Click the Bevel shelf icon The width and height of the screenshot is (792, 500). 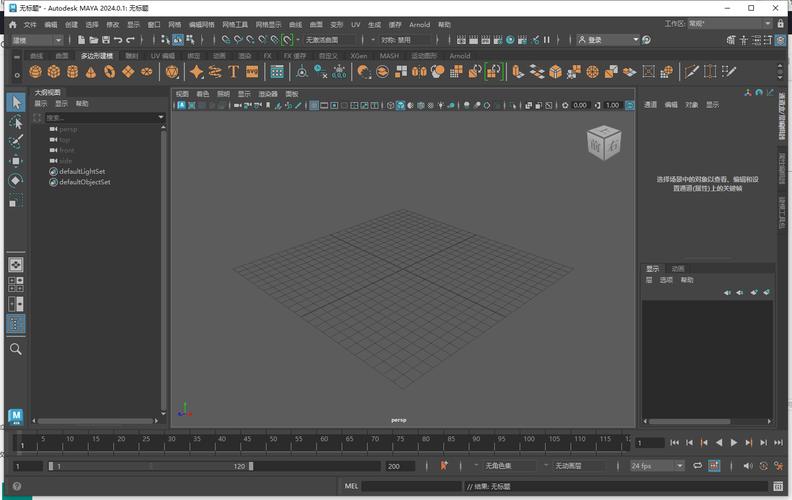(x=556, y=72)
